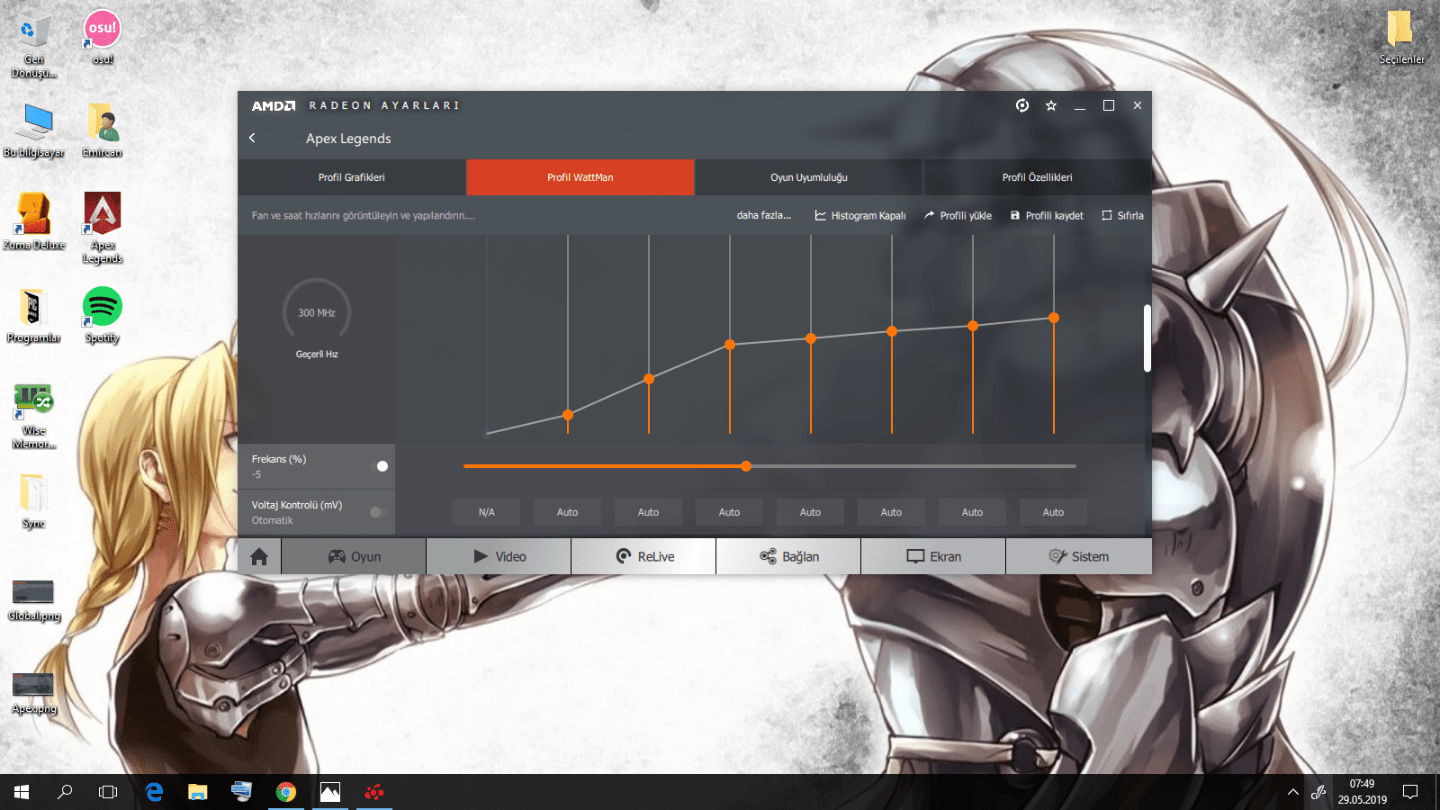This screenshot has width=1440, height=810.
Task: Select the Global.png file on desktop
Action: point(34,600)
